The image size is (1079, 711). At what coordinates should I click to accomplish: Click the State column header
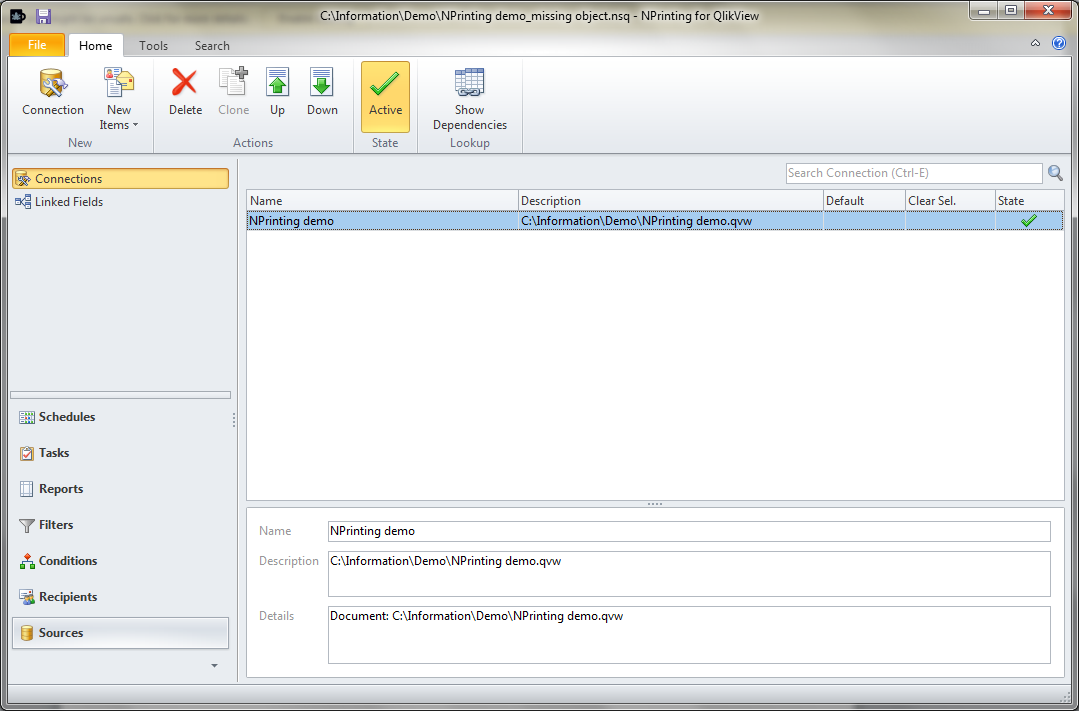pos(1029,200)
